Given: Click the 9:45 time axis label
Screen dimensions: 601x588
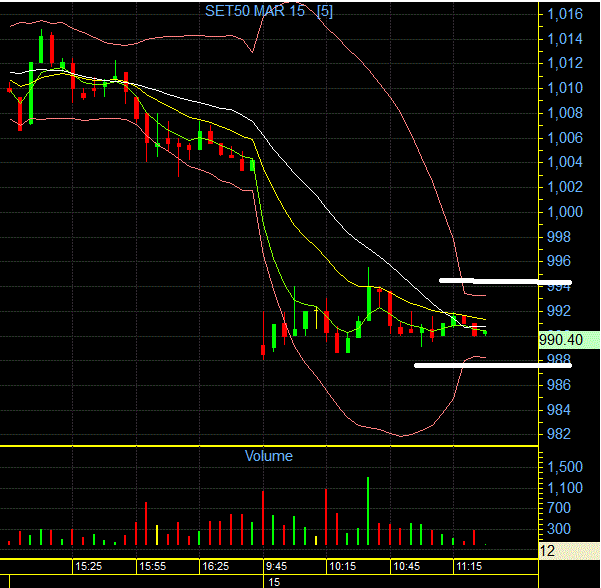Looking at the screenshot, I should (x=276, y=566).
